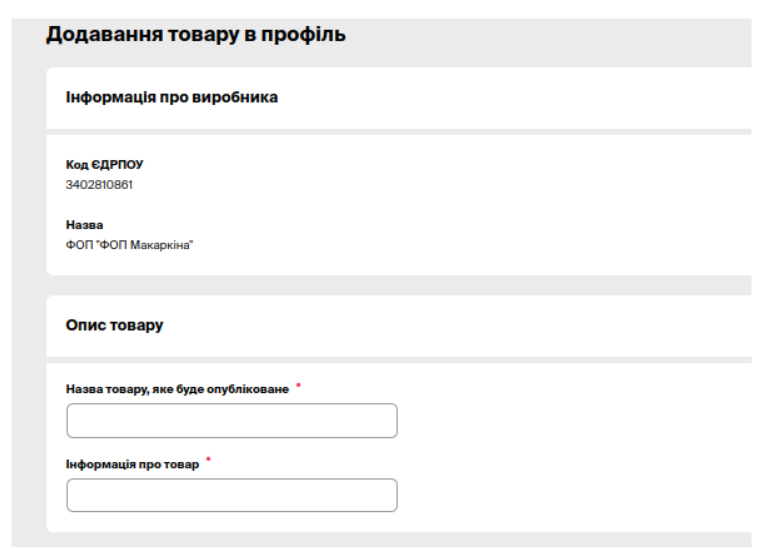Viewport: 764px width, 560px height.
Task: Click the "Інформація про товар" field label
Action: coord(132,464)
